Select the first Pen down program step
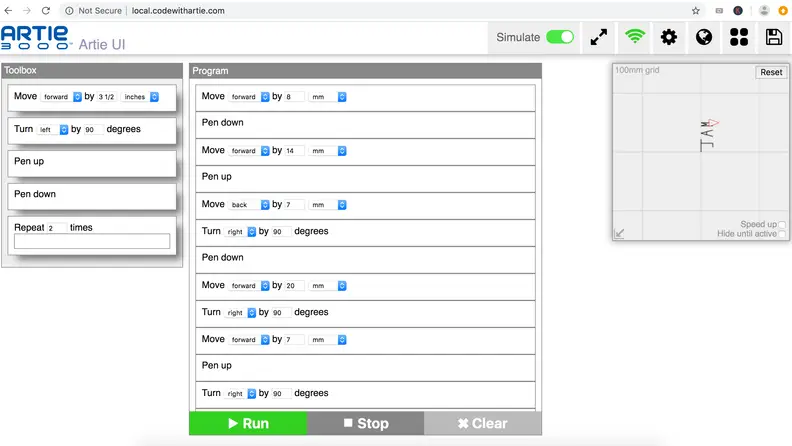Screen dimensions: 792x446 click(x=365, y=125)
